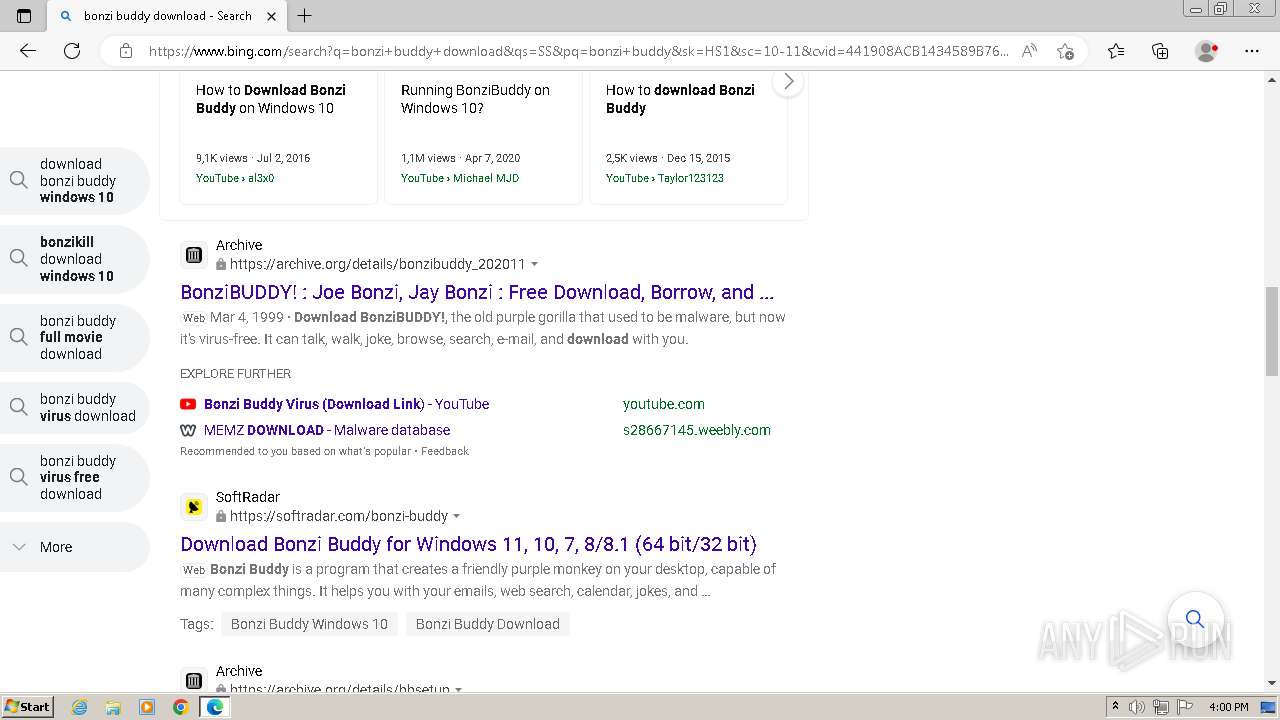1280x720 pixels.
Task: Open MEMZ DOWNLOAD Malware database link
Action: 327,430
